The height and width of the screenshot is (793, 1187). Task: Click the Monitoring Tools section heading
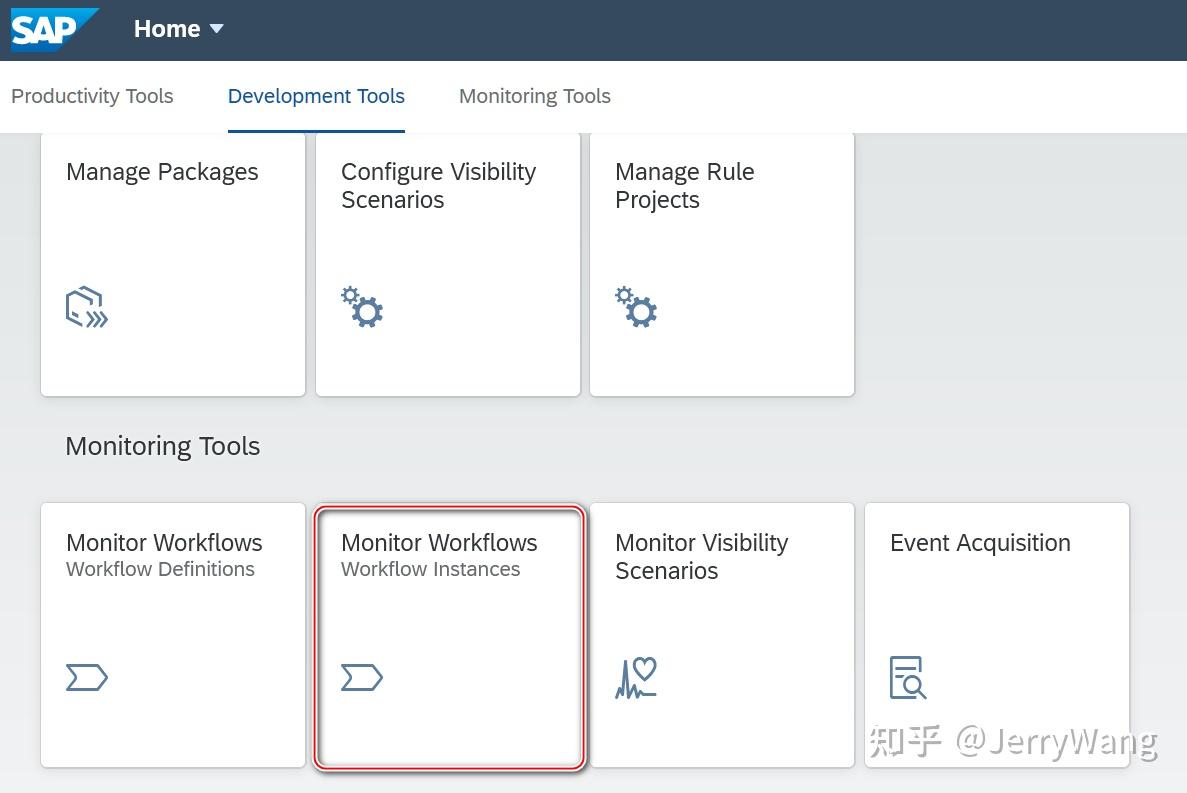pyautogui.click(x=162, y=446)
